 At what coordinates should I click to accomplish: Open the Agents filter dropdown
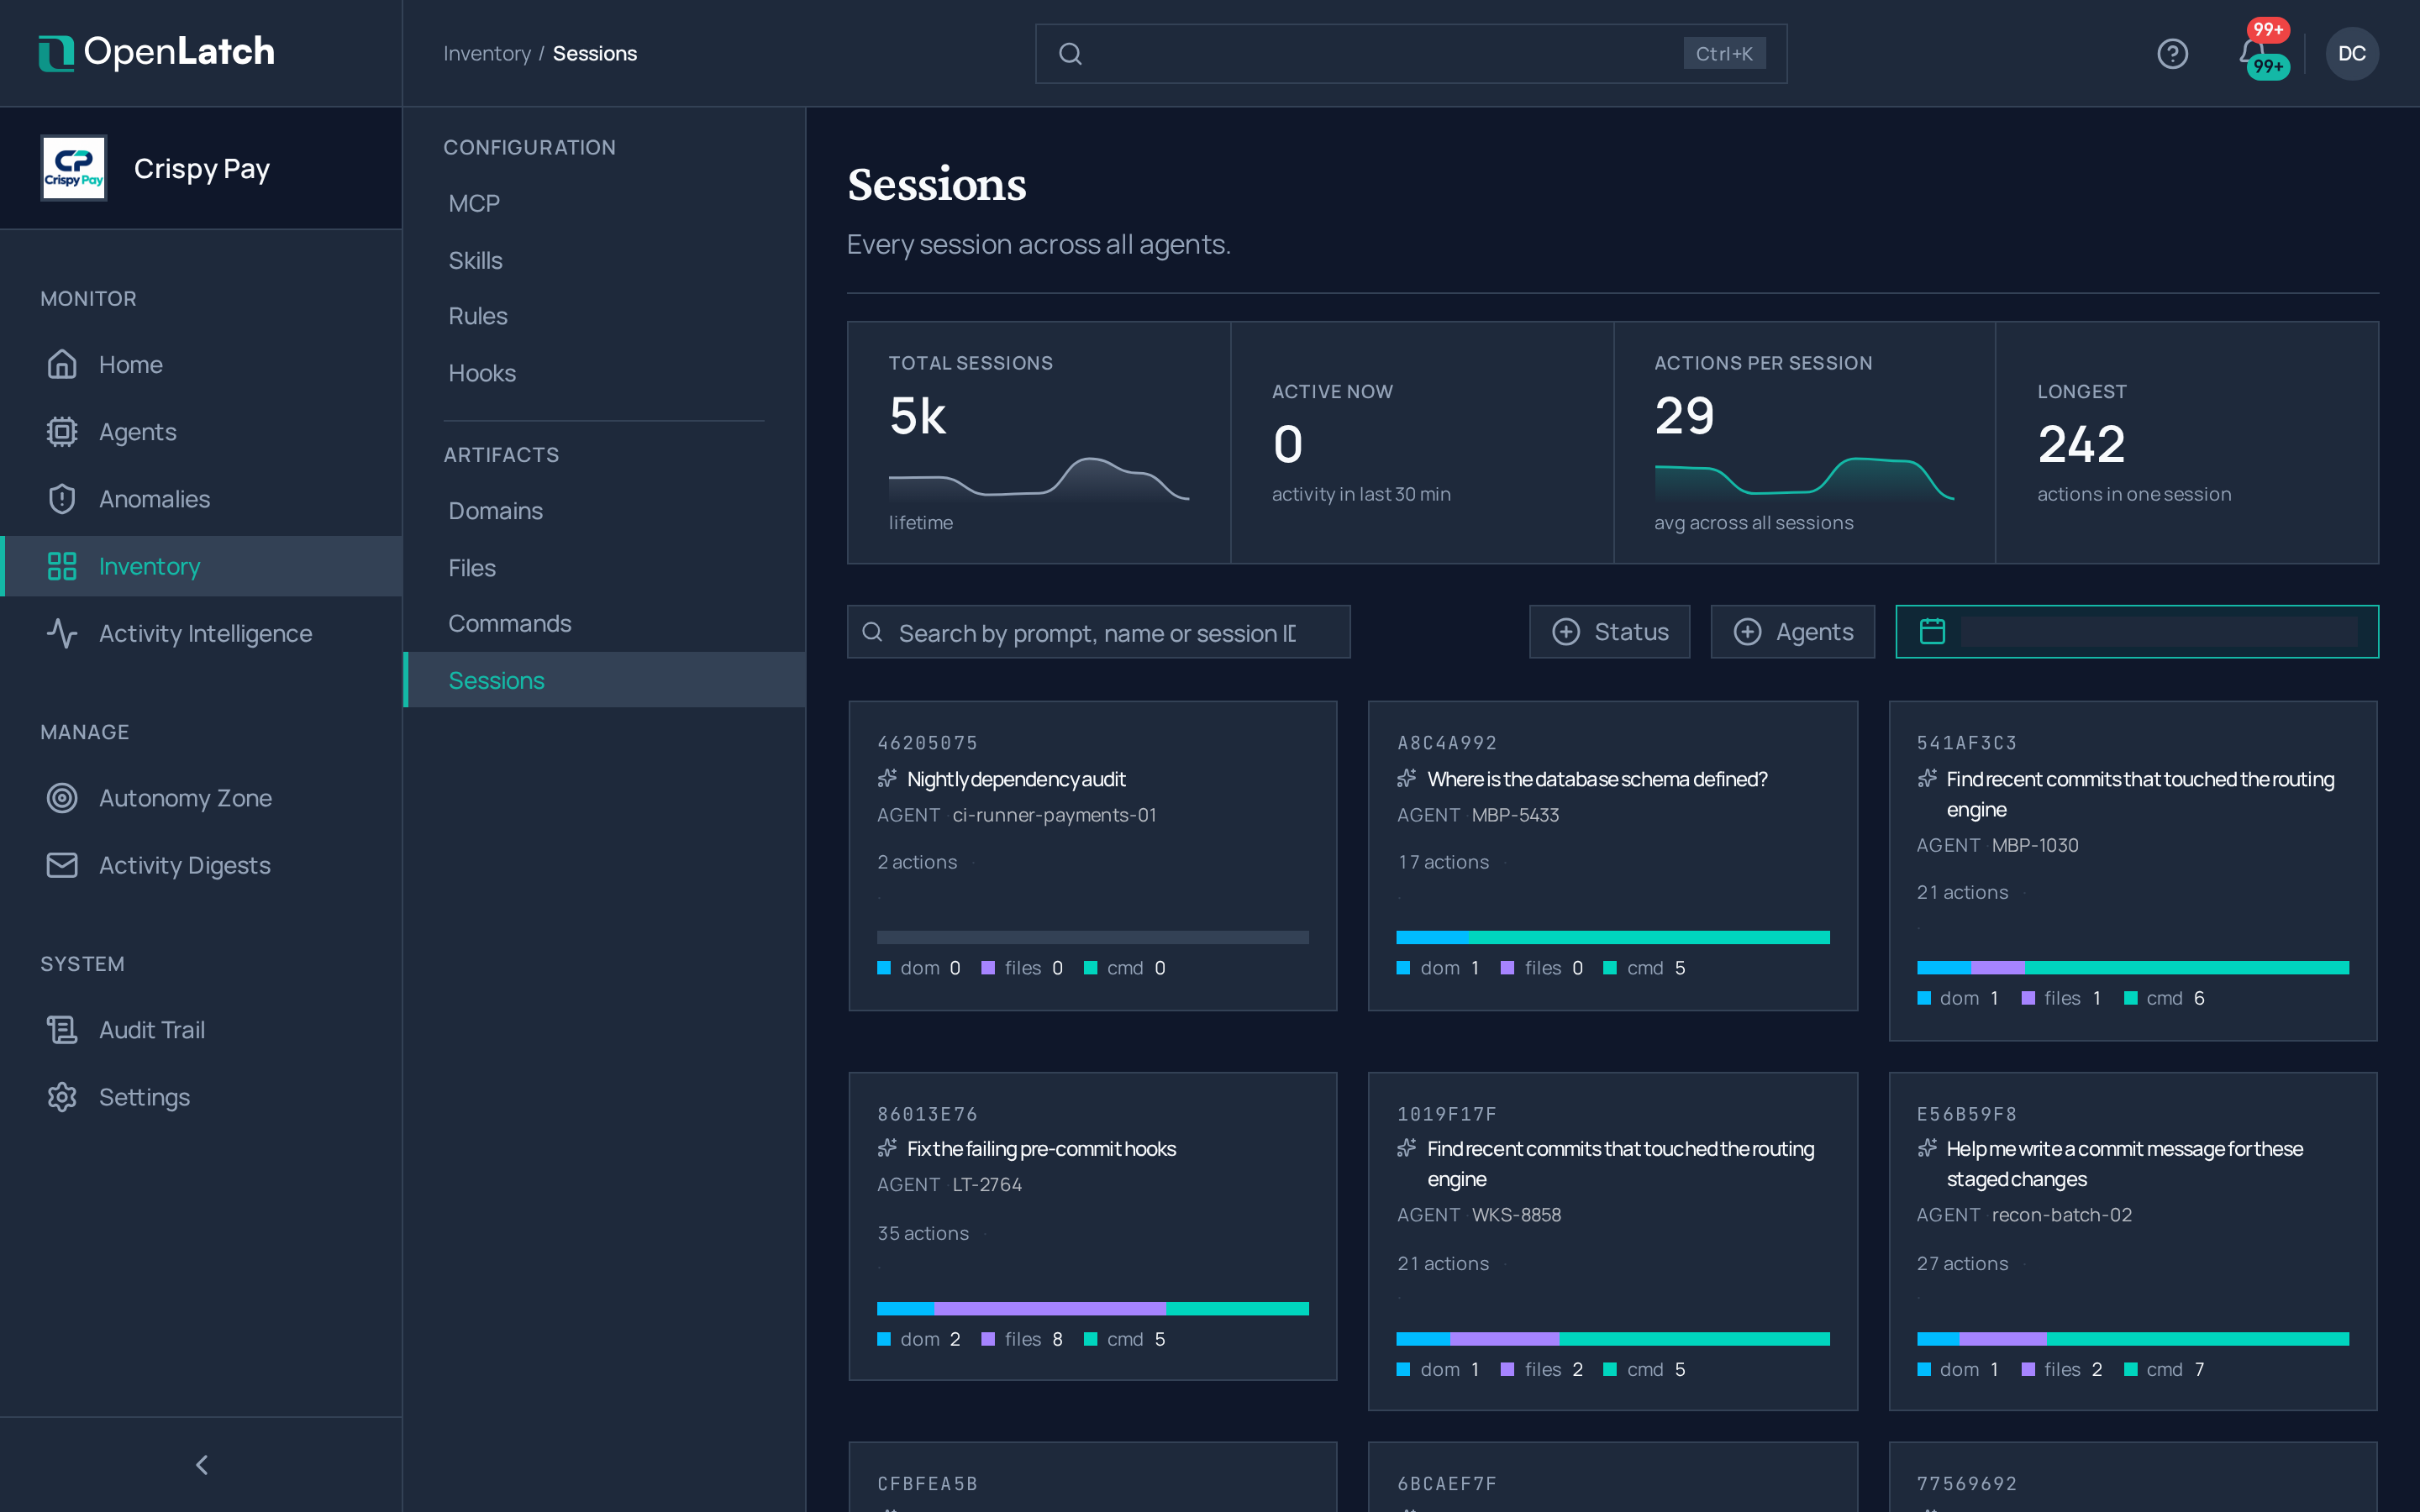1792,631
